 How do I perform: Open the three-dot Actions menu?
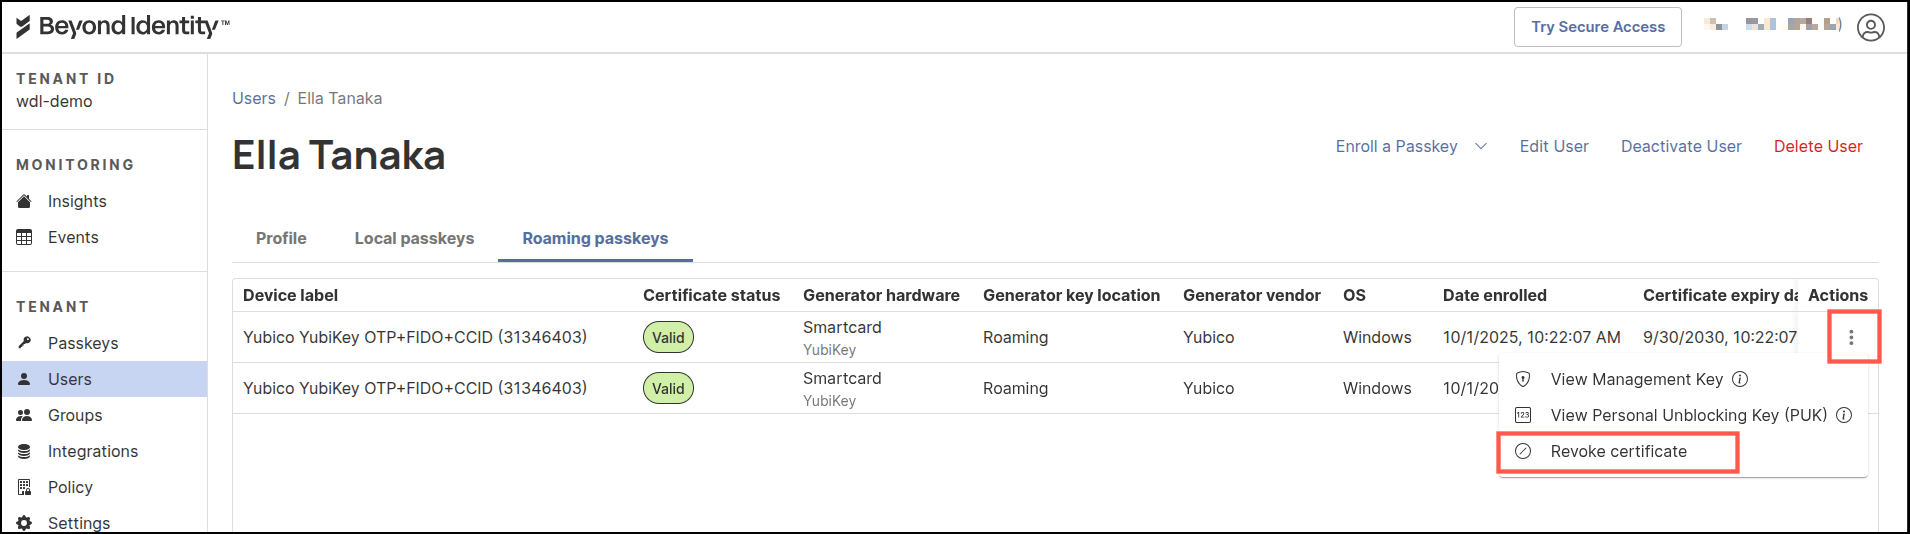tap(1851, 338)
